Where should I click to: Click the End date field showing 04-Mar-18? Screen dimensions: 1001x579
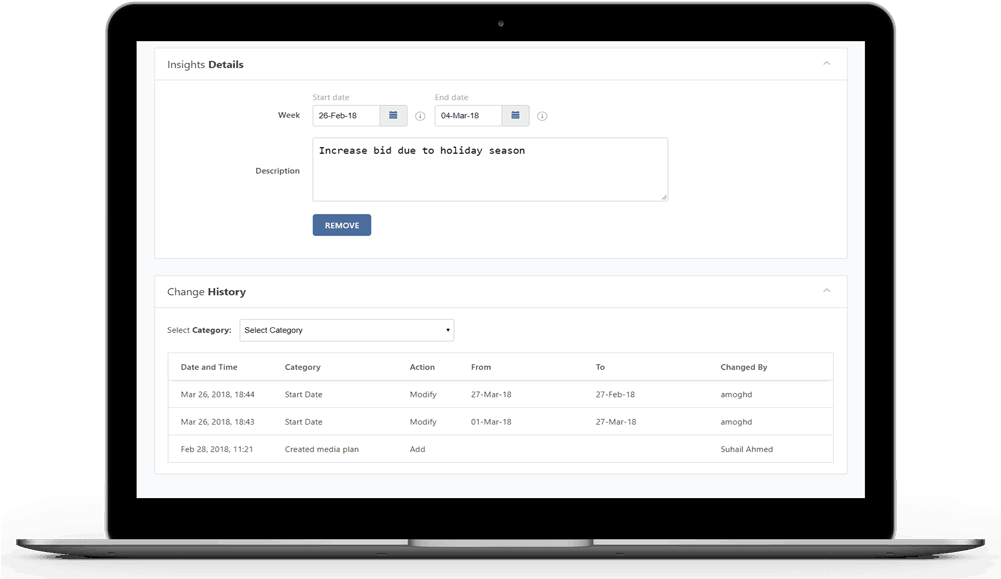tap(469, 116)
